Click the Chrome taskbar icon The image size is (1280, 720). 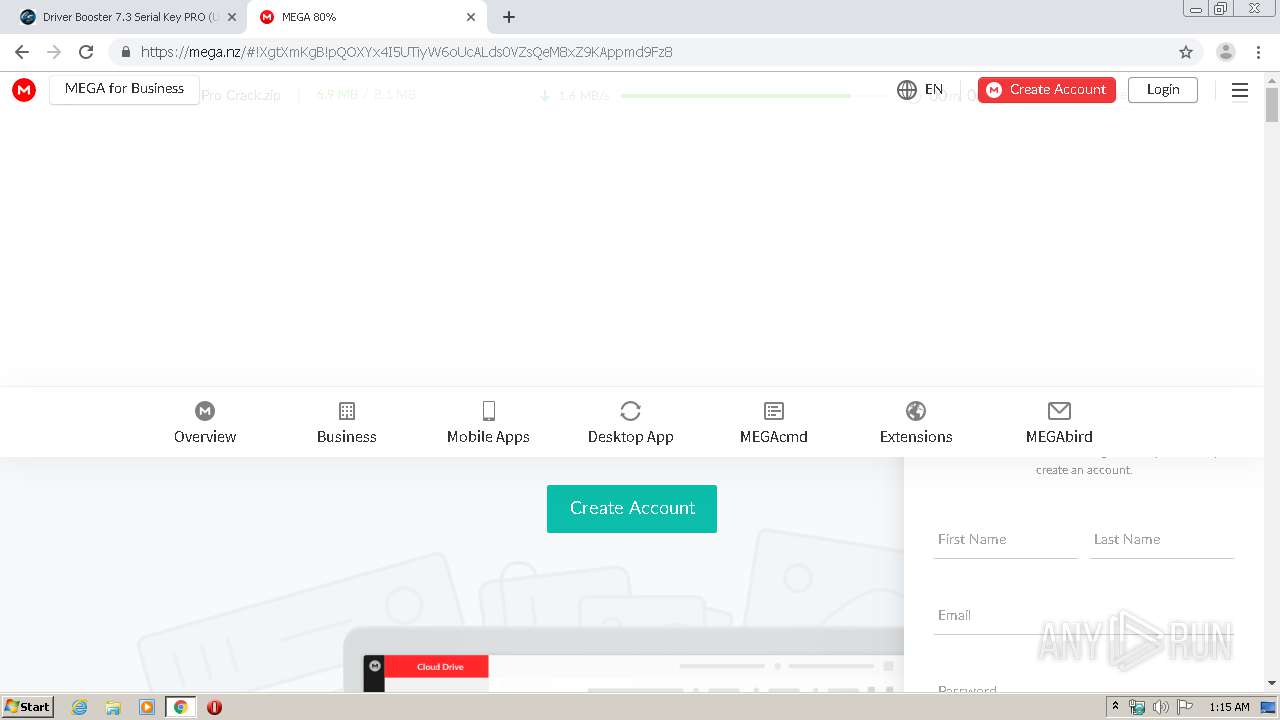[x=181, y=707]
